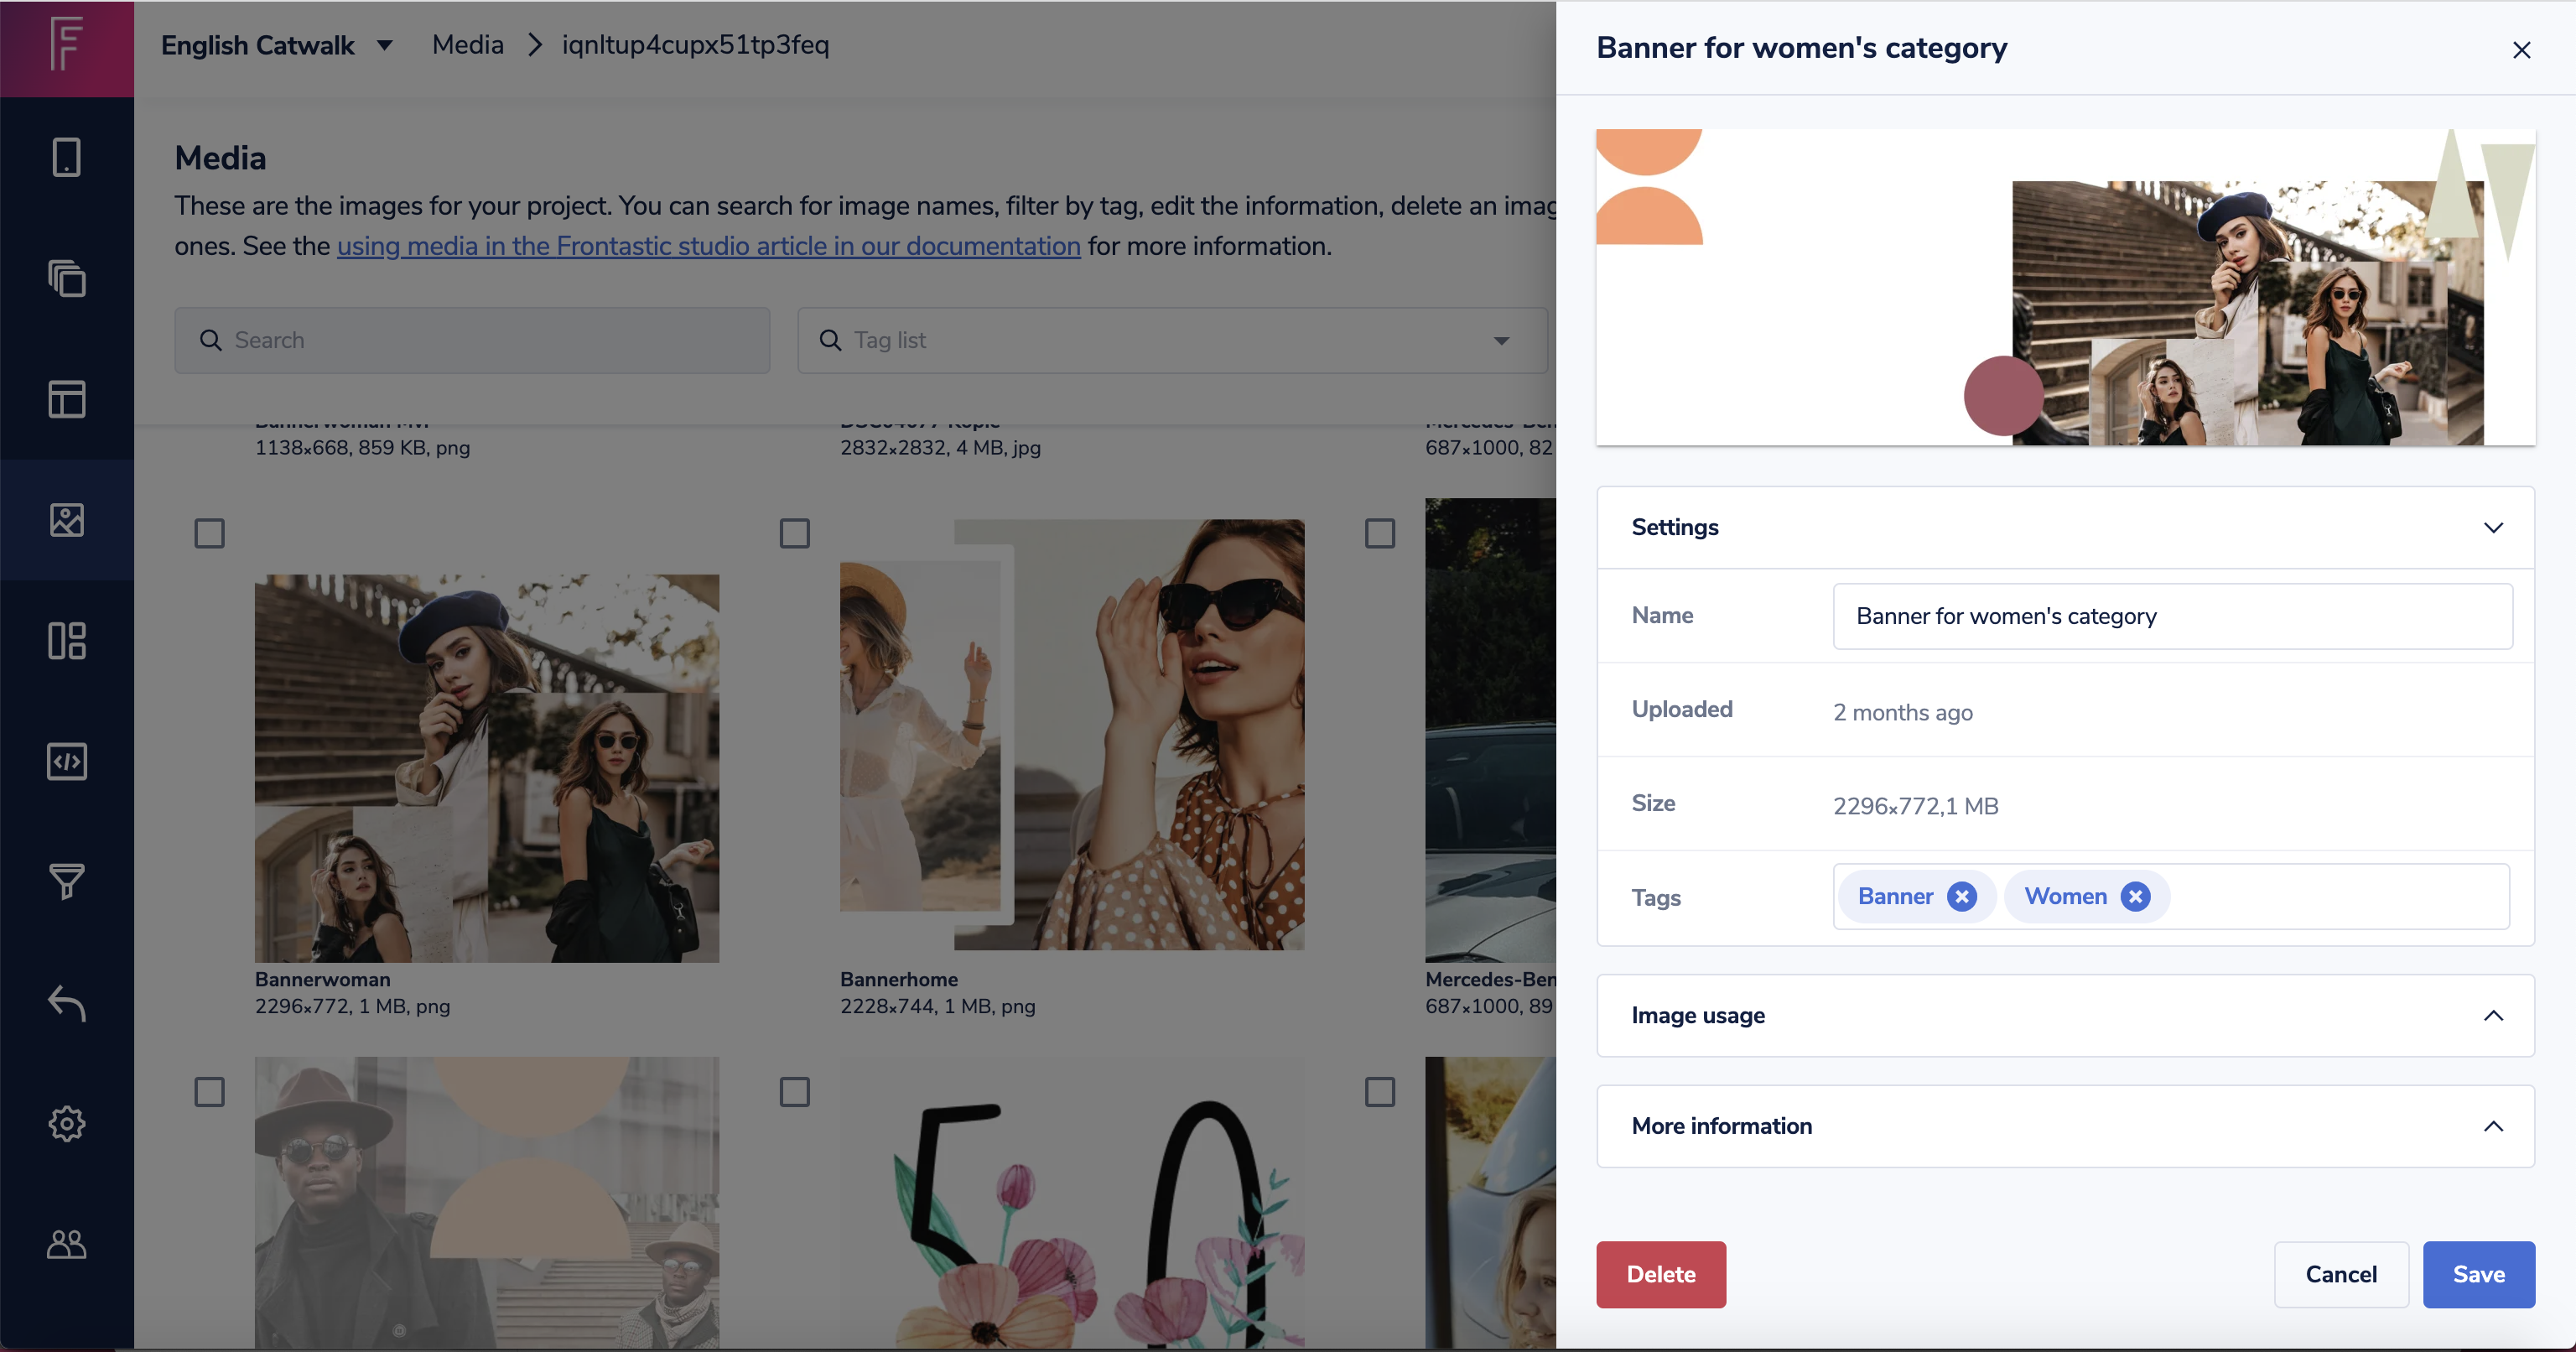The image size is (2576, 1352).
Task: Collapse the Settings section
Action: pyautogui.click(x=2493, y=528)
